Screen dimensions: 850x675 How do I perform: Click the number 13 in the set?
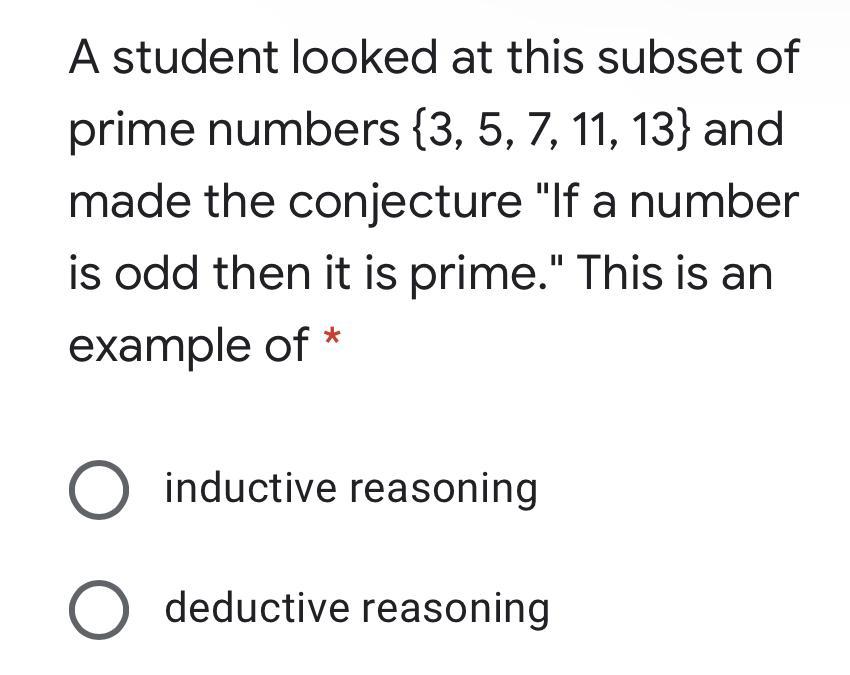pos(653,130)
